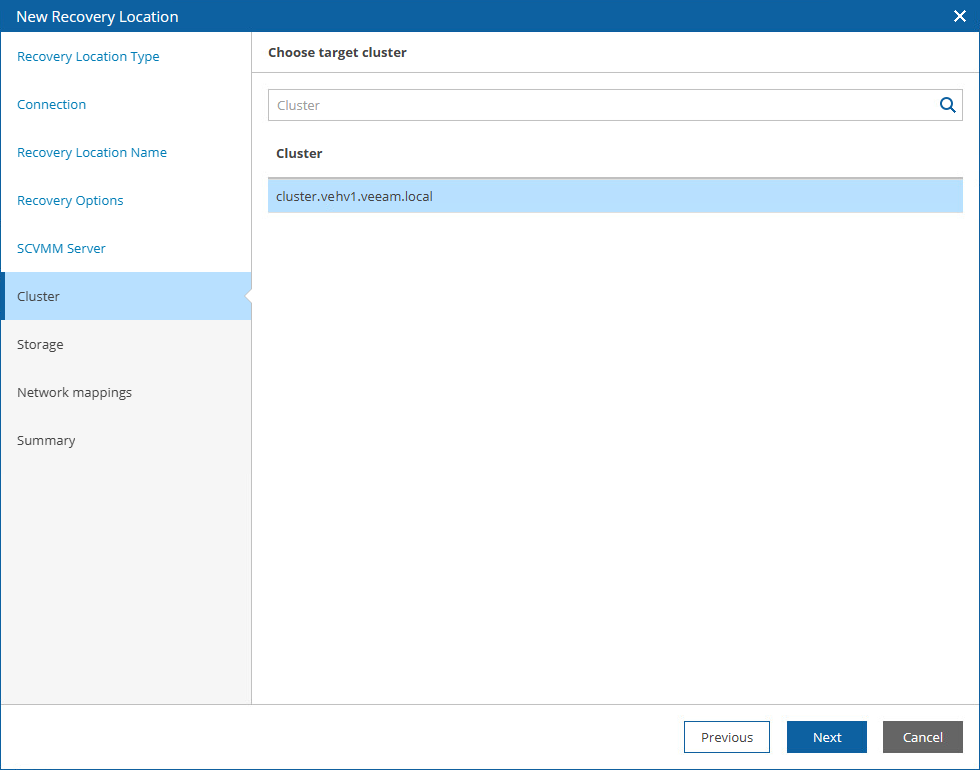
Task: Sort by the Cluster column header
Action: point(299,154)
